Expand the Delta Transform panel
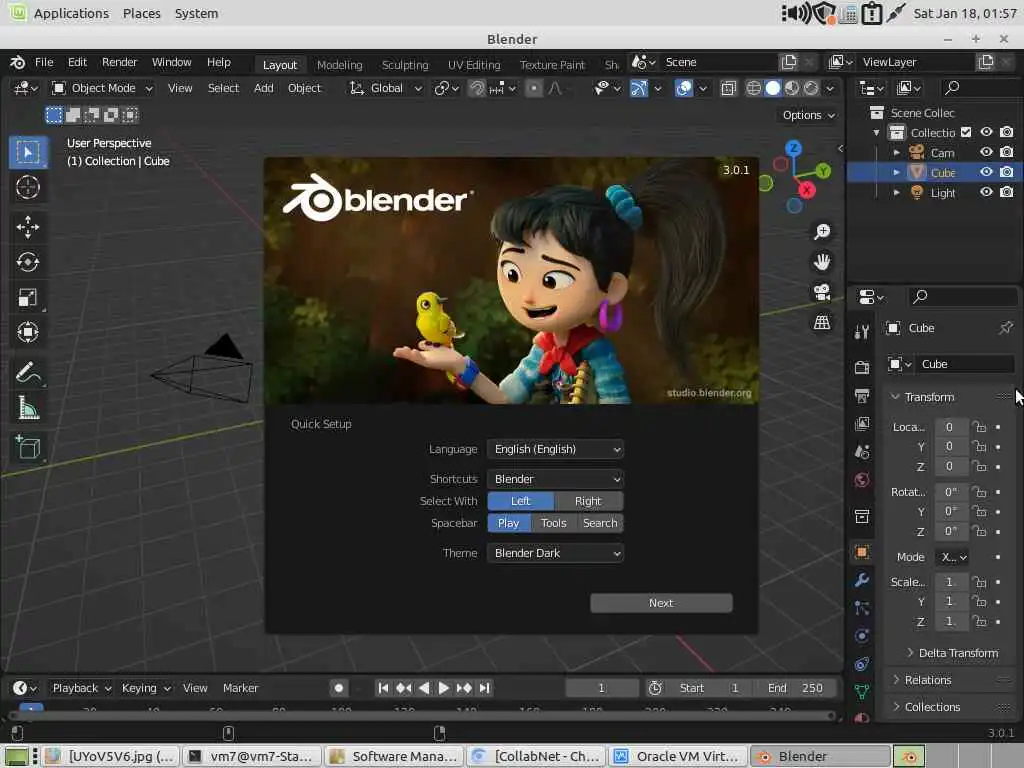 click(910, 653)
